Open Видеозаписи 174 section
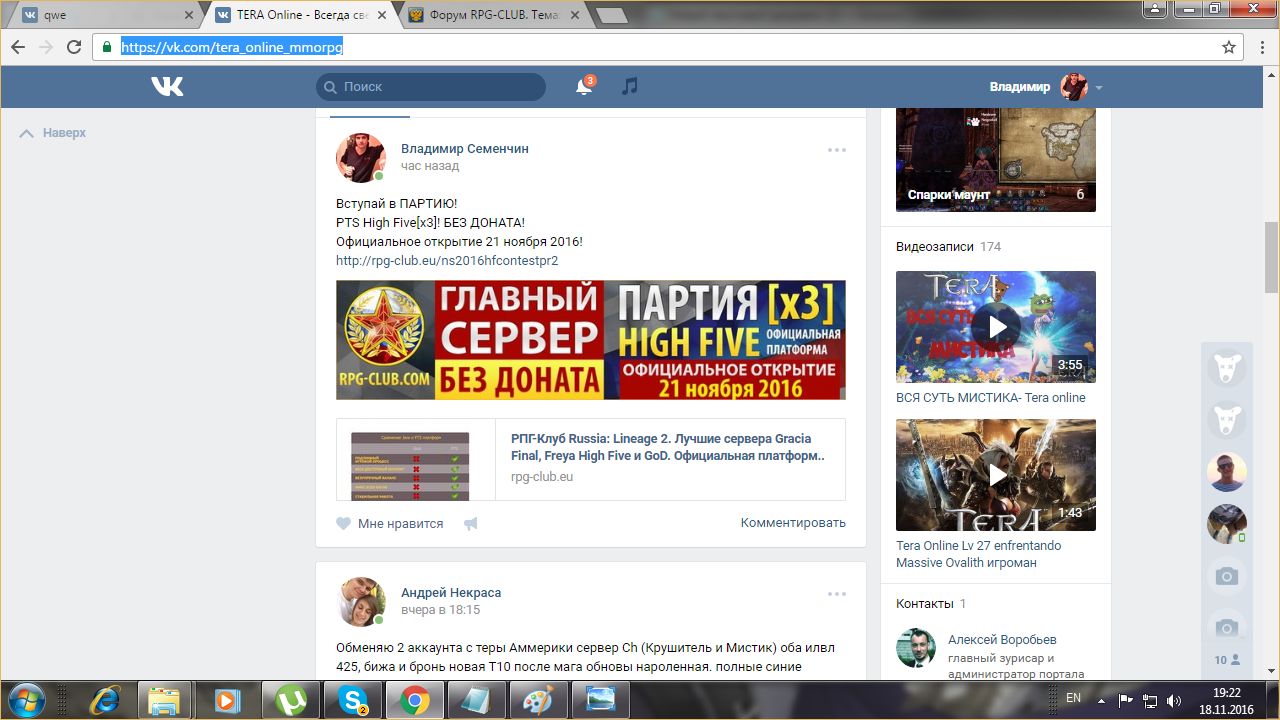 point(948,246)
